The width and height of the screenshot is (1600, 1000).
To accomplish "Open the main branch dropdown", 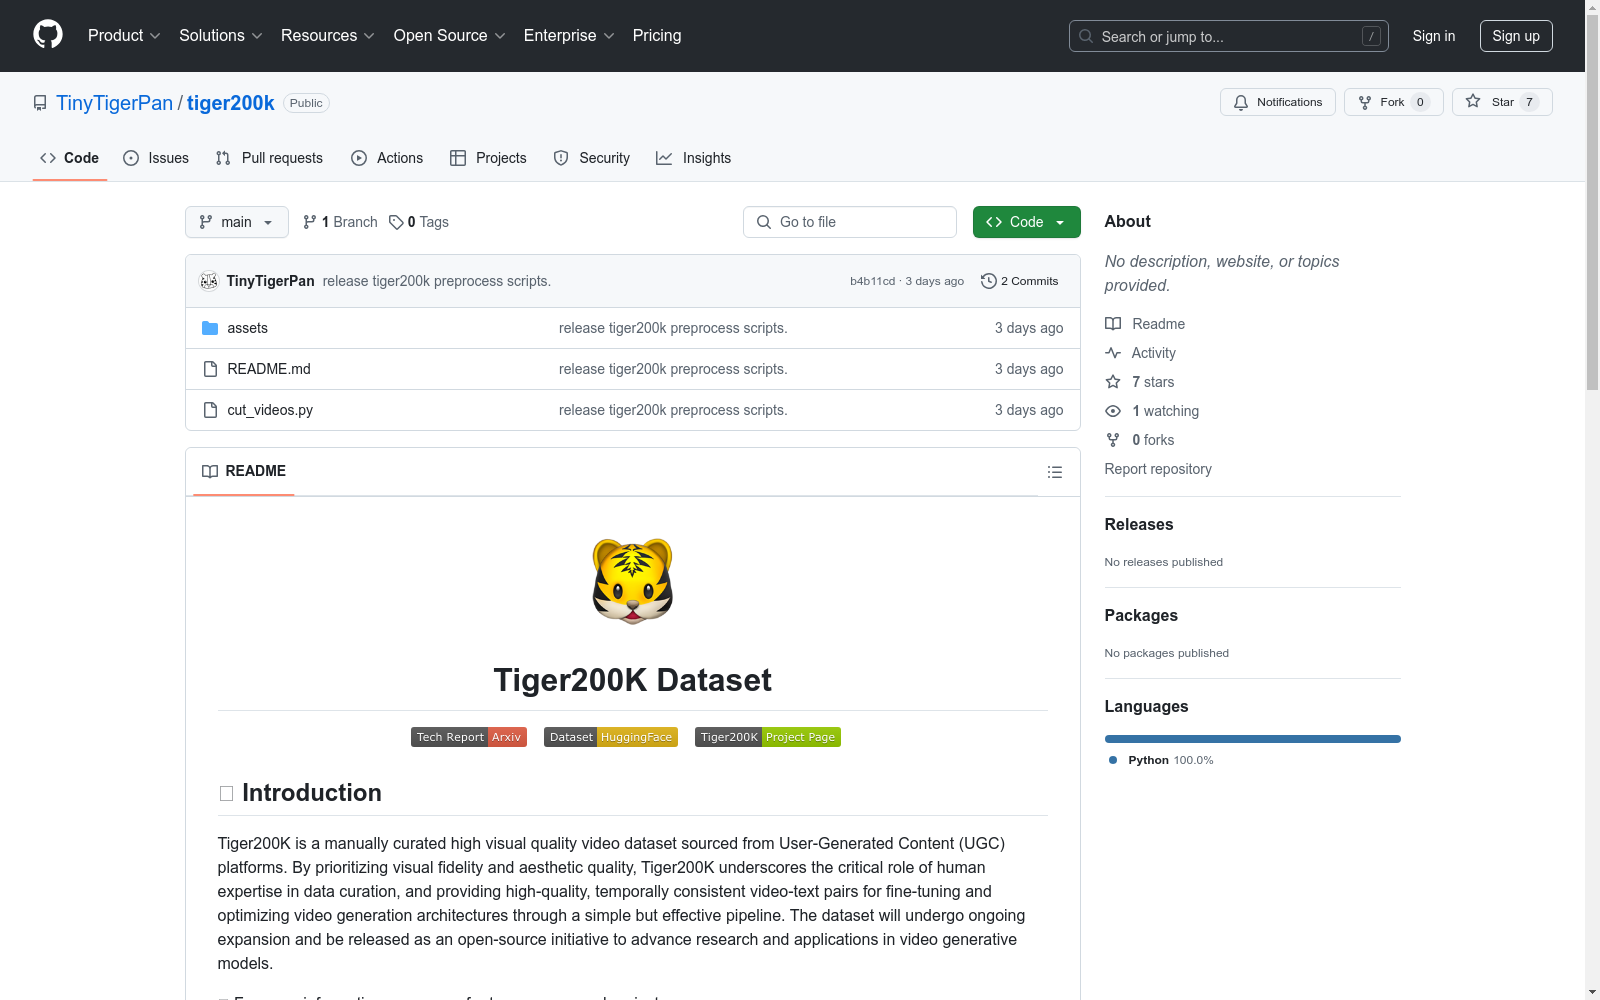I will 236,221.
